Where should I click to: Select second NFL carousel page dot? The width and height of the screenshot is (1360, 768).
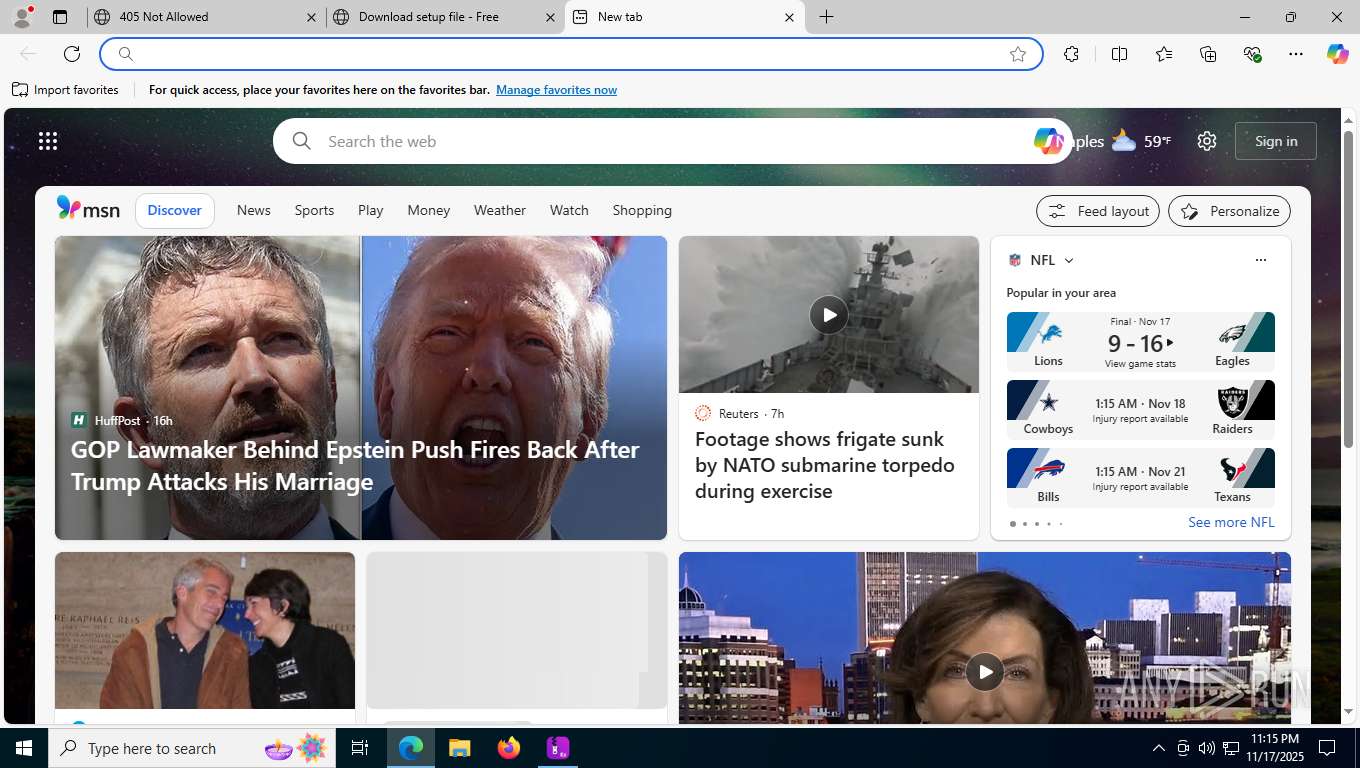tap(1024, 524)
